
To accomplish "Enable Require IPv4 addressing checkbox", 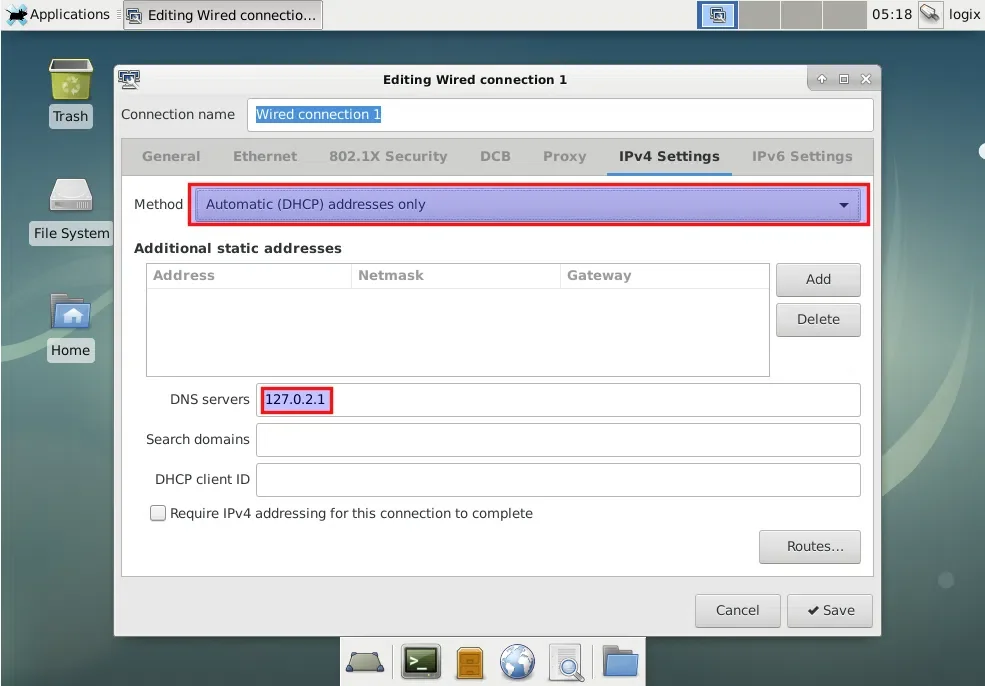I will (158, 513).
